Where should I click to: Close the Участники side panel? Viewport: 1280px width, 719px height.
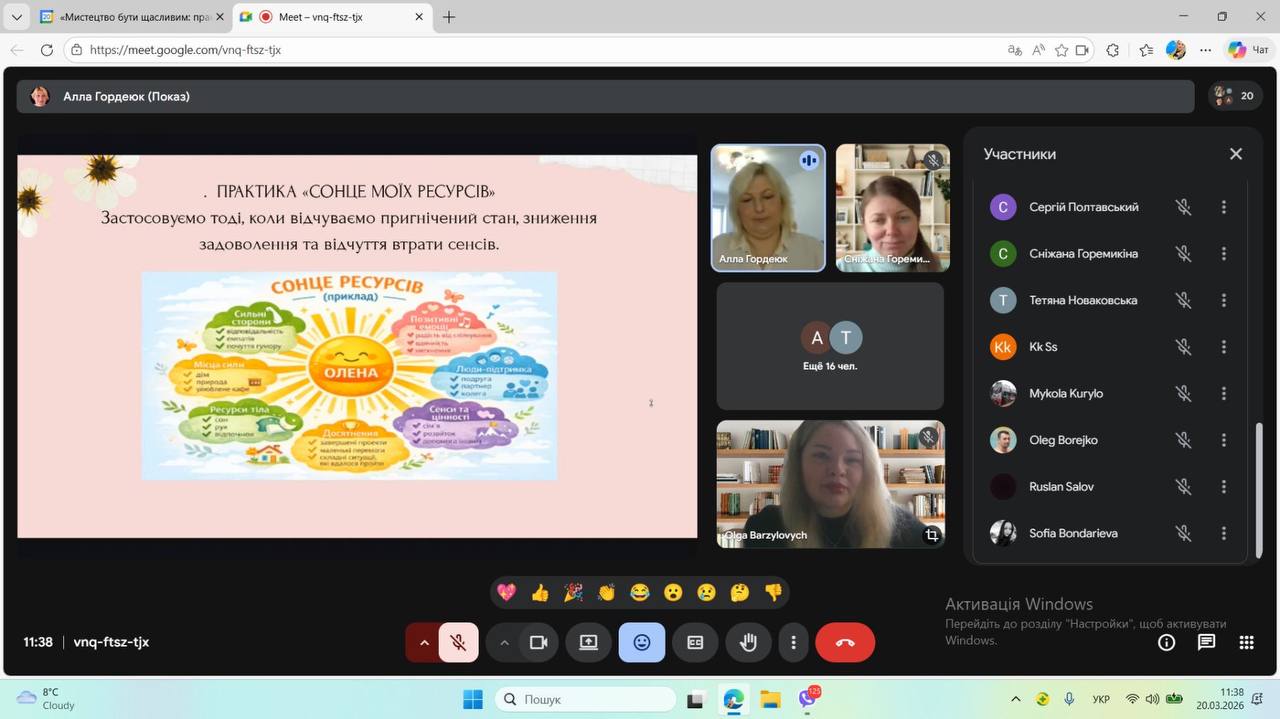[x=1236, y=154]
